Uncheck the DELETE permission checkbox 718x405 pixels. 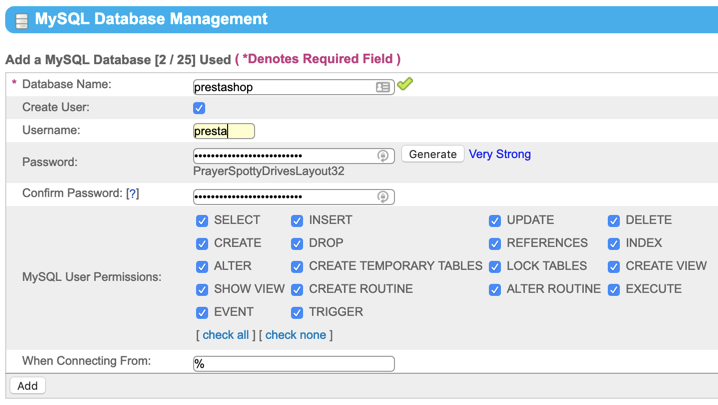[x=614, y=221]
